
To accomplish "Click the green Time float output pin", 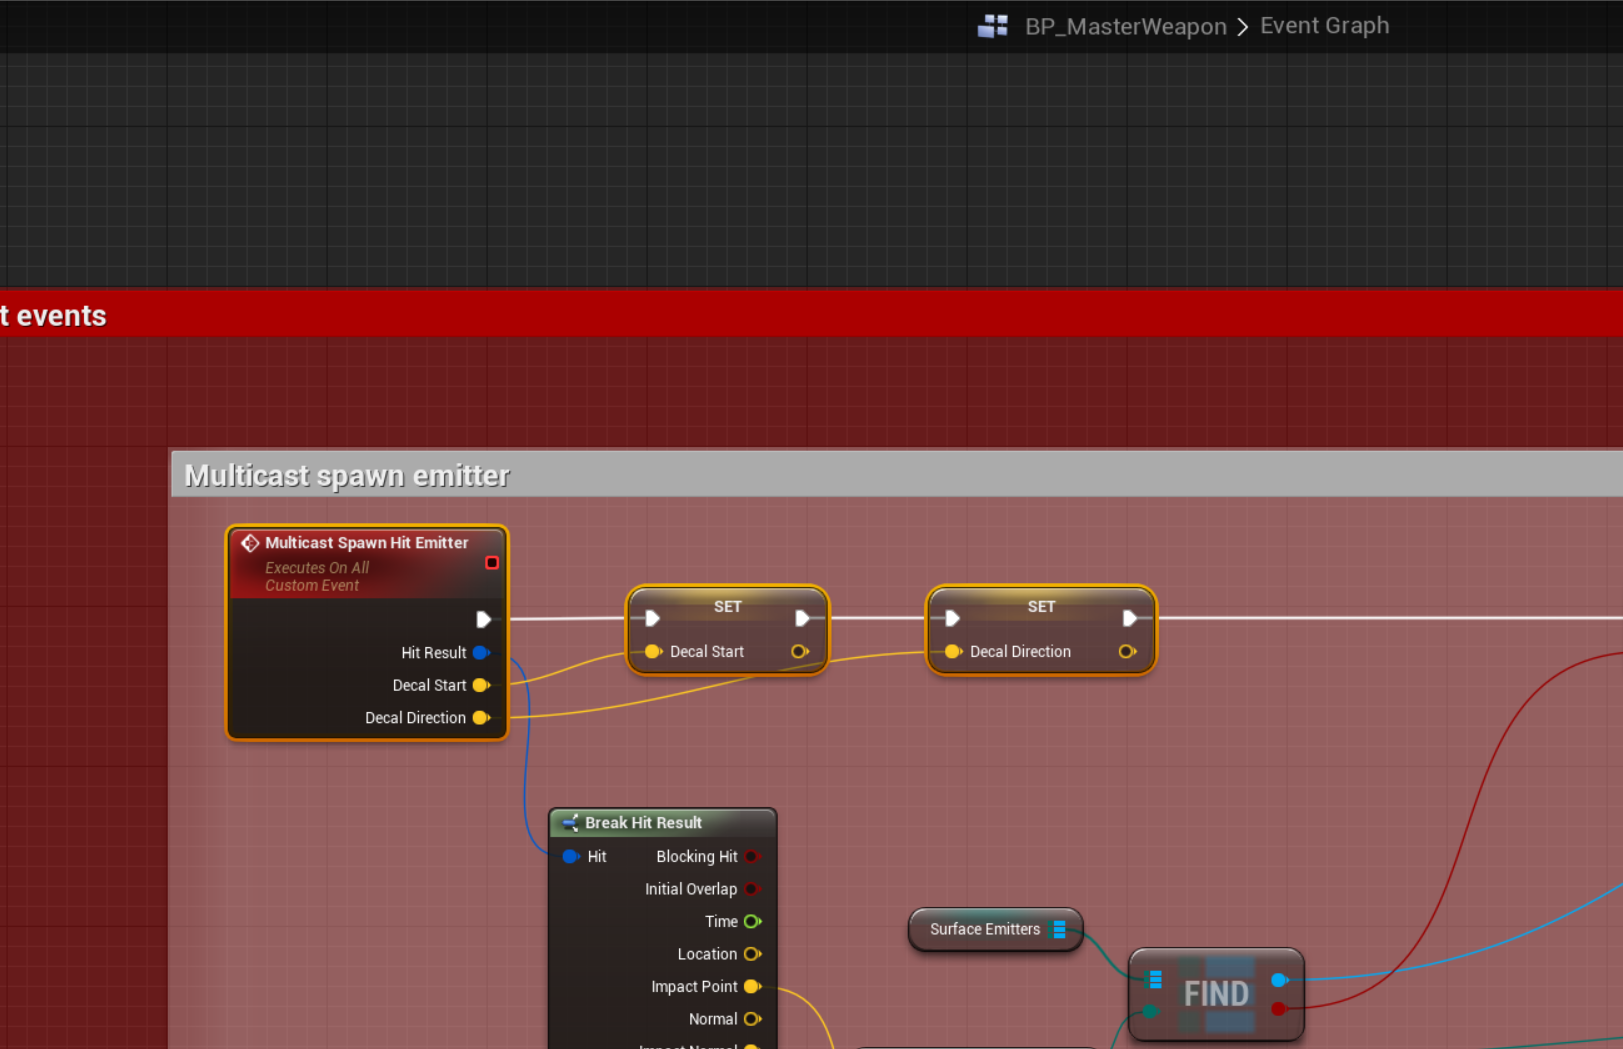I will [752, 922].
